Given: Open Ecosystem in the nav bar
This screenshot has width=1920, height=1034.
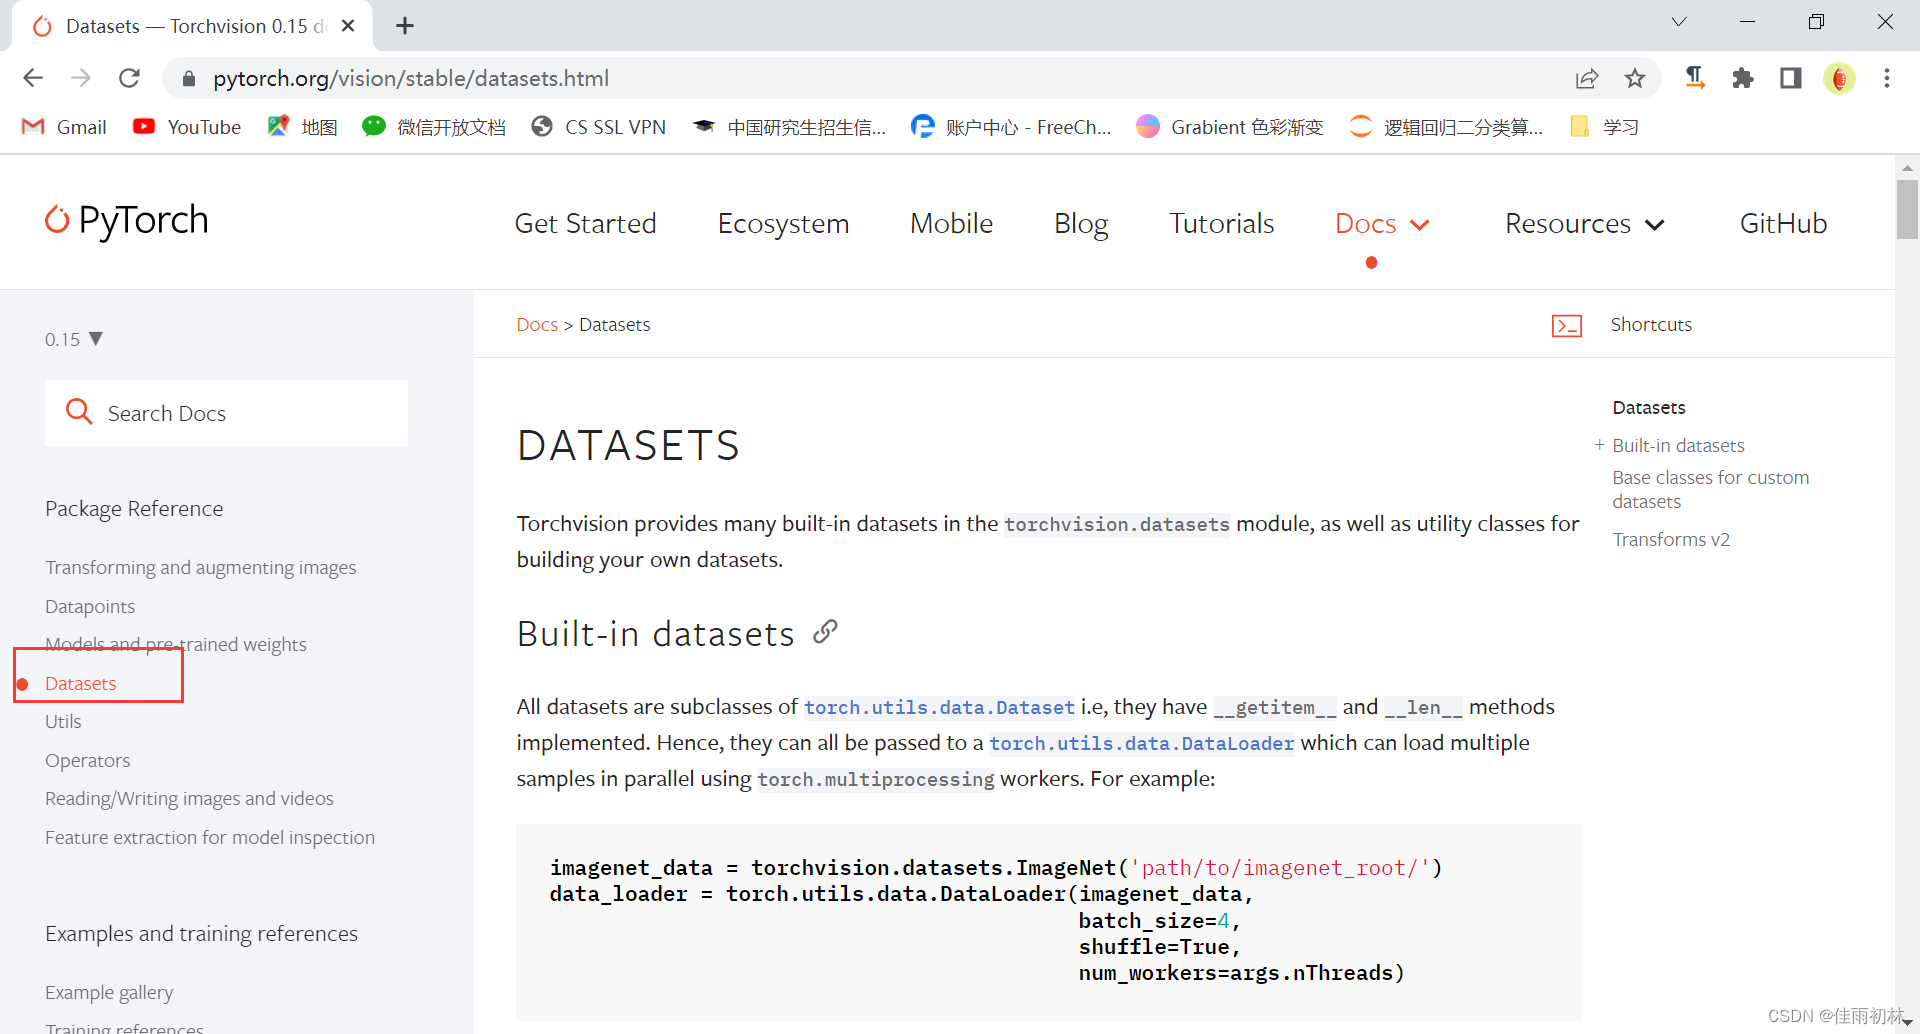Looking at the screenshot, I should pos(783,223).
